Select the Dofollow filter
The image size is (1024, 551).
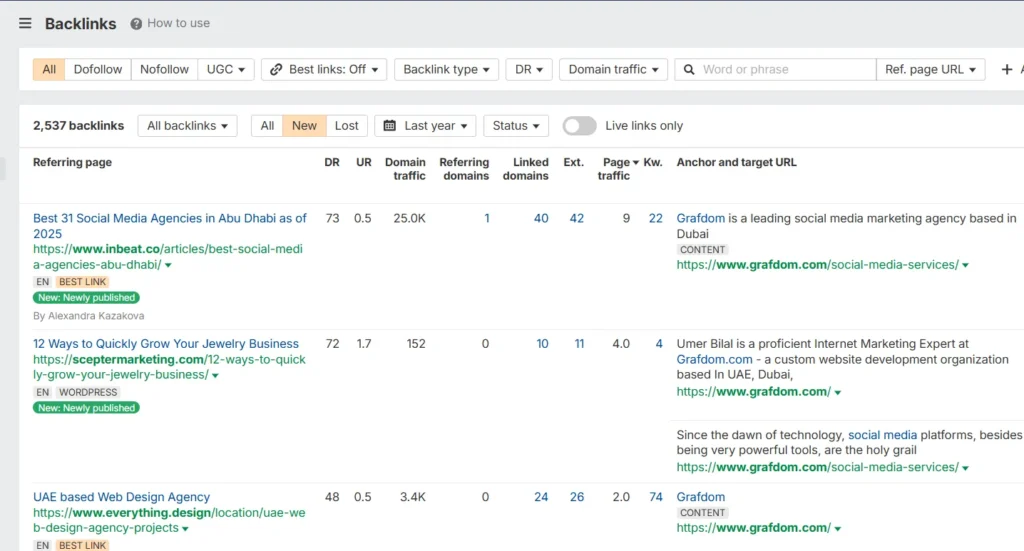click(x=97, y=69)
